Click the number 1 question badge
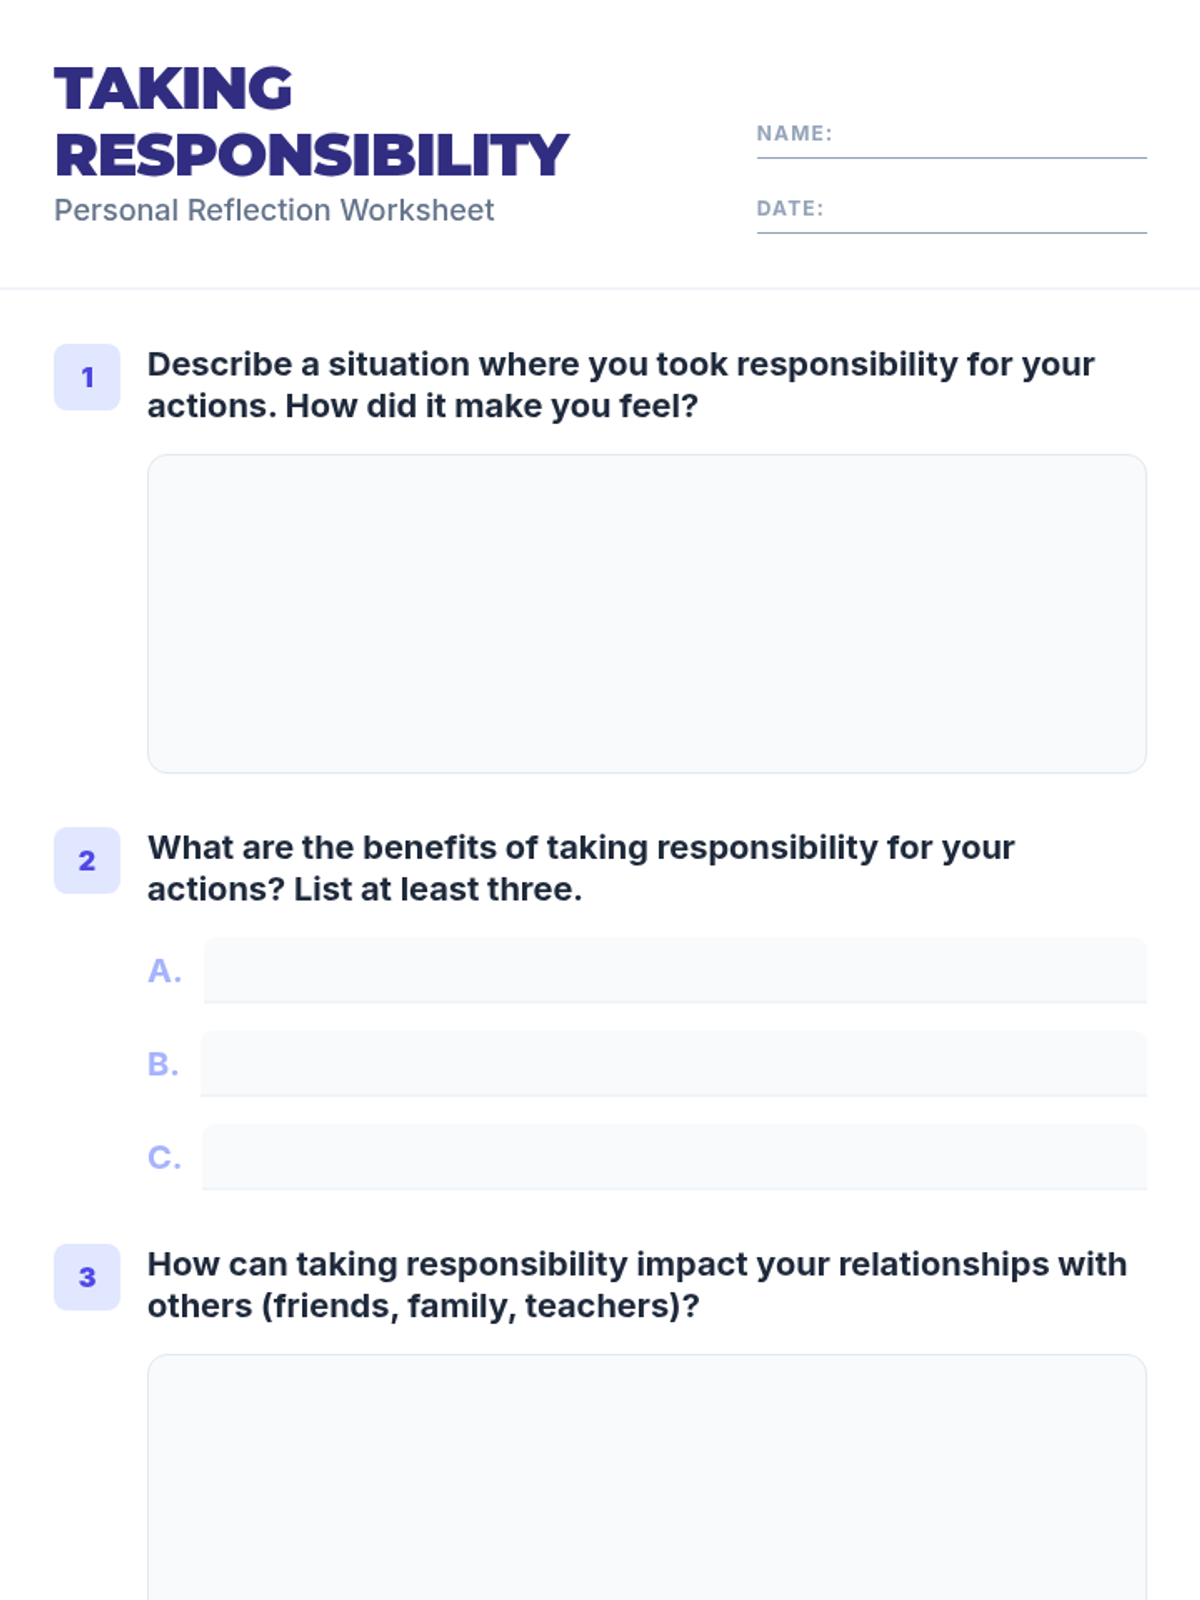The image size is (1200, 1600). tap(87, 377)
